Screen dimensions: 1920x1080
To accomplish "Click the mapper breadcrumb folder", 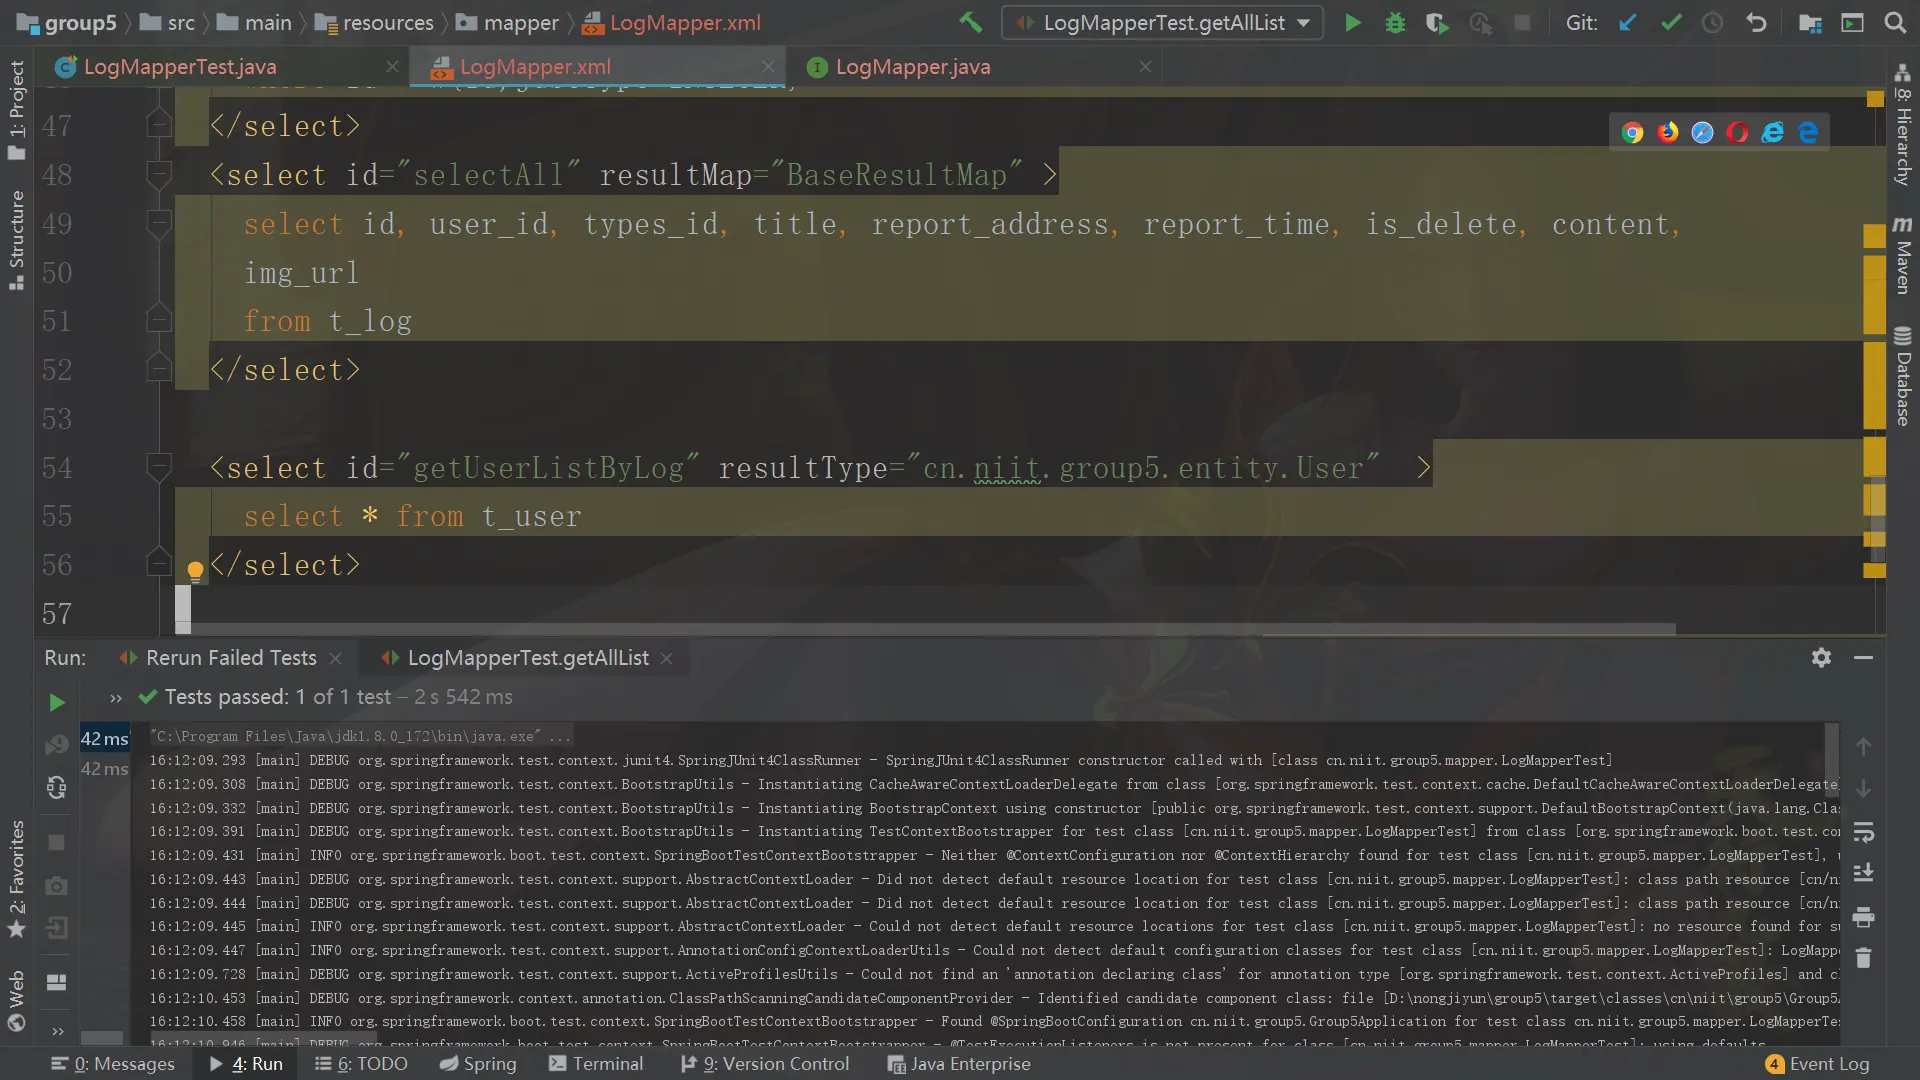I will pos(508,22).
